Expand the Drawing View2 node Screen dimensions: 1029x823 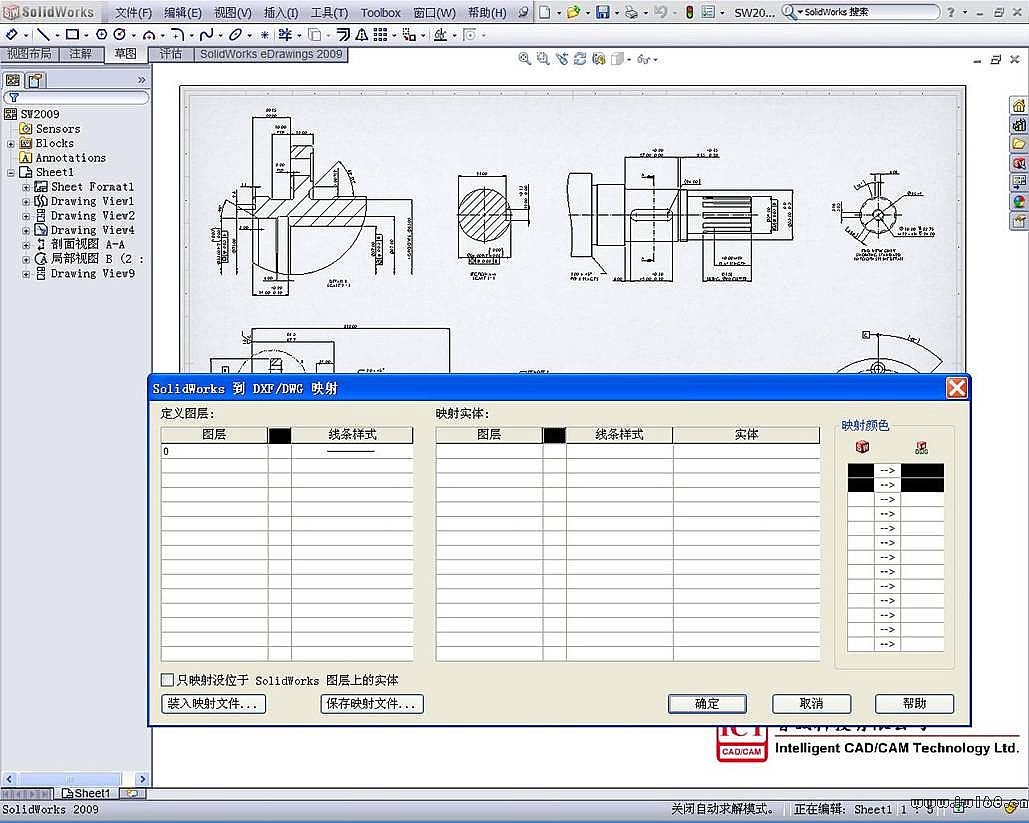point(26,216)
